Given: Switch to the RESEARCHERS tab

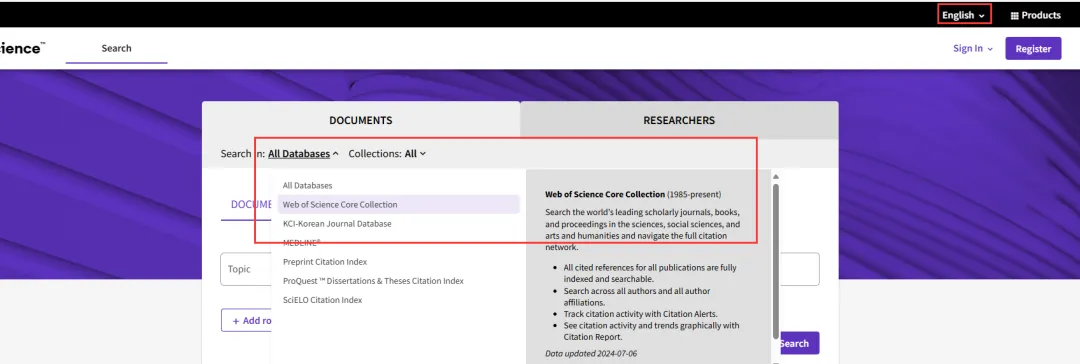Looking at the screenshot, I should click(679, 120).
